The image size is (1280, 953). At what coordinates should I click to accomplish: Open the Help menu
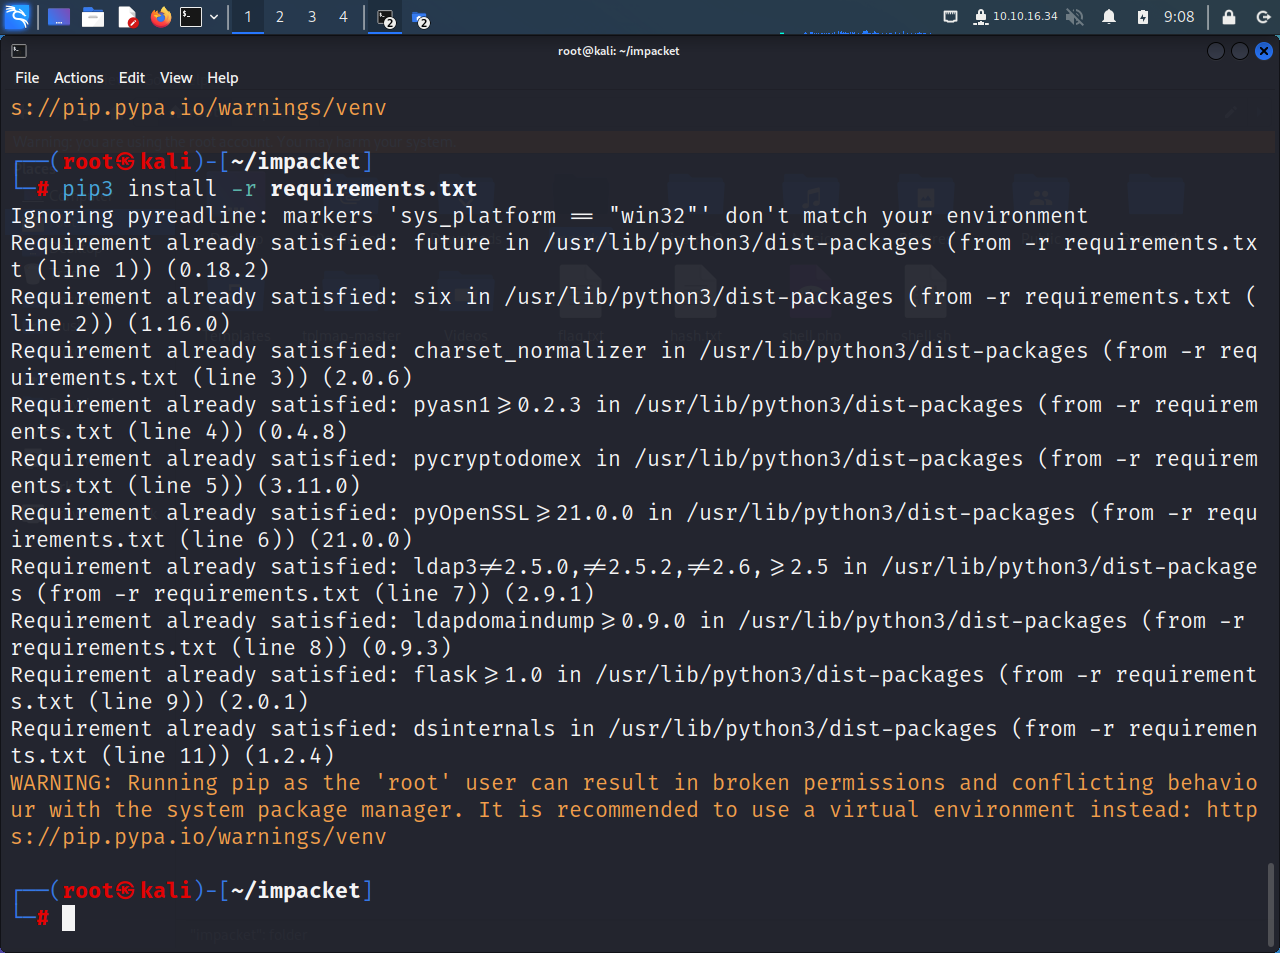[223, 78]
